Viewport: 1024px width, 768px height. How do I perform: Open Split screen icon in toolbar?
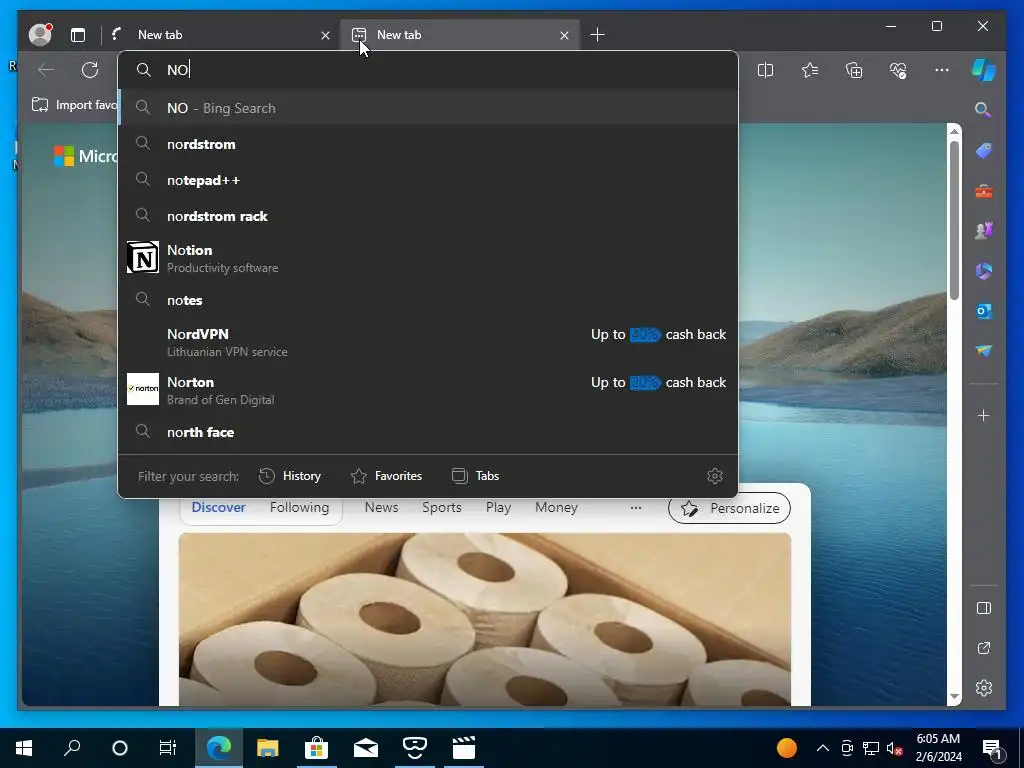pyautogui.click(x=765, y=70)
